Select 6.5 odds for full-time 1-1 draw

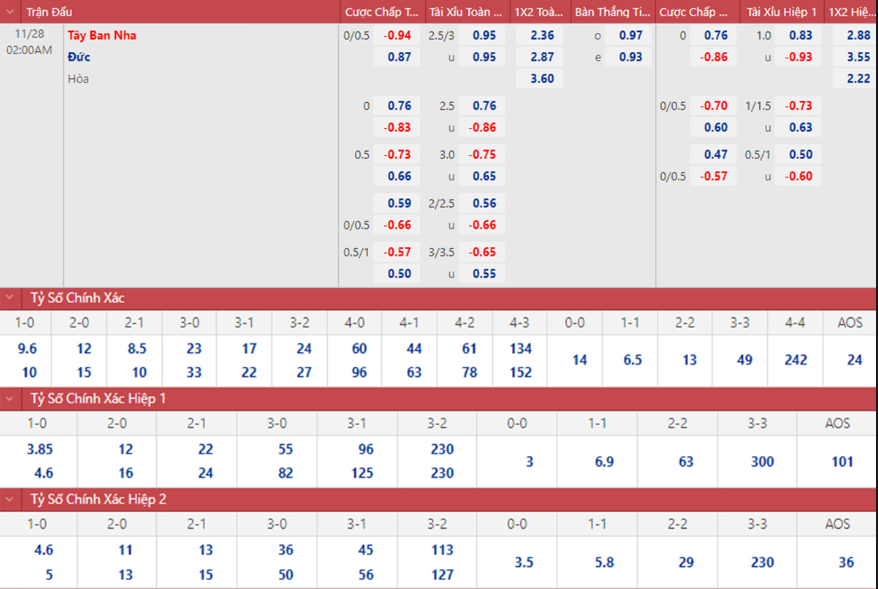(632, 360)
